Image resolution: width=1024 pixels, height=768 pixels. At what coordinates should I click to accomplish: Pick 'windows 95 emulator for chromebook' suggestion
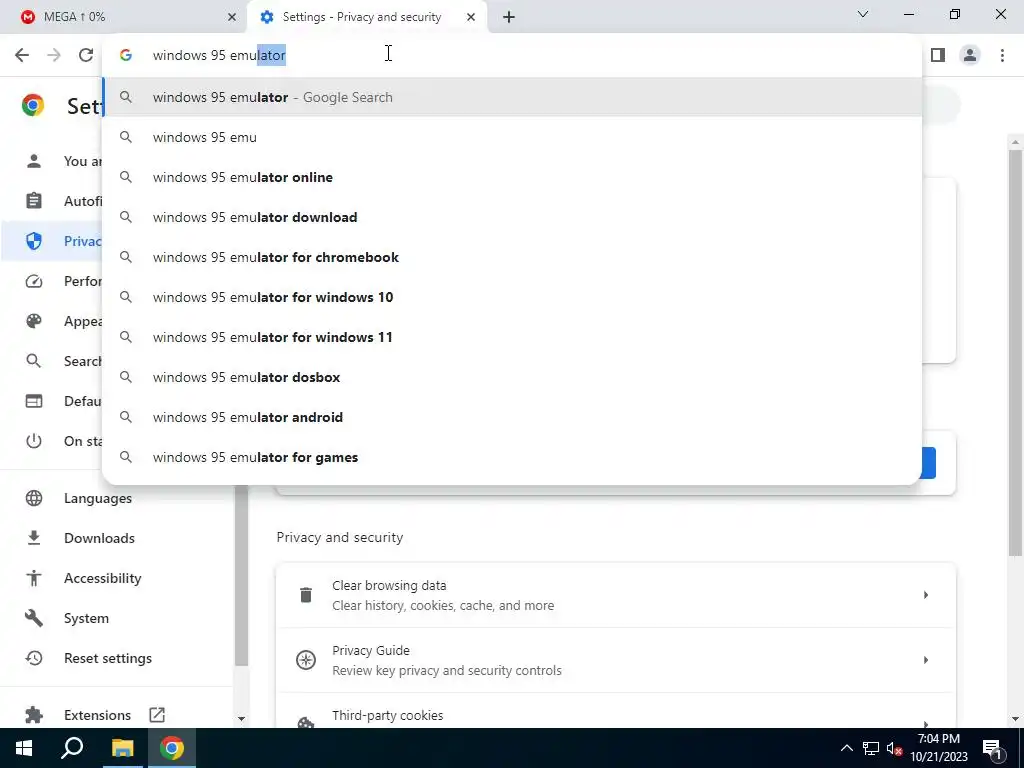coord(512,257)
